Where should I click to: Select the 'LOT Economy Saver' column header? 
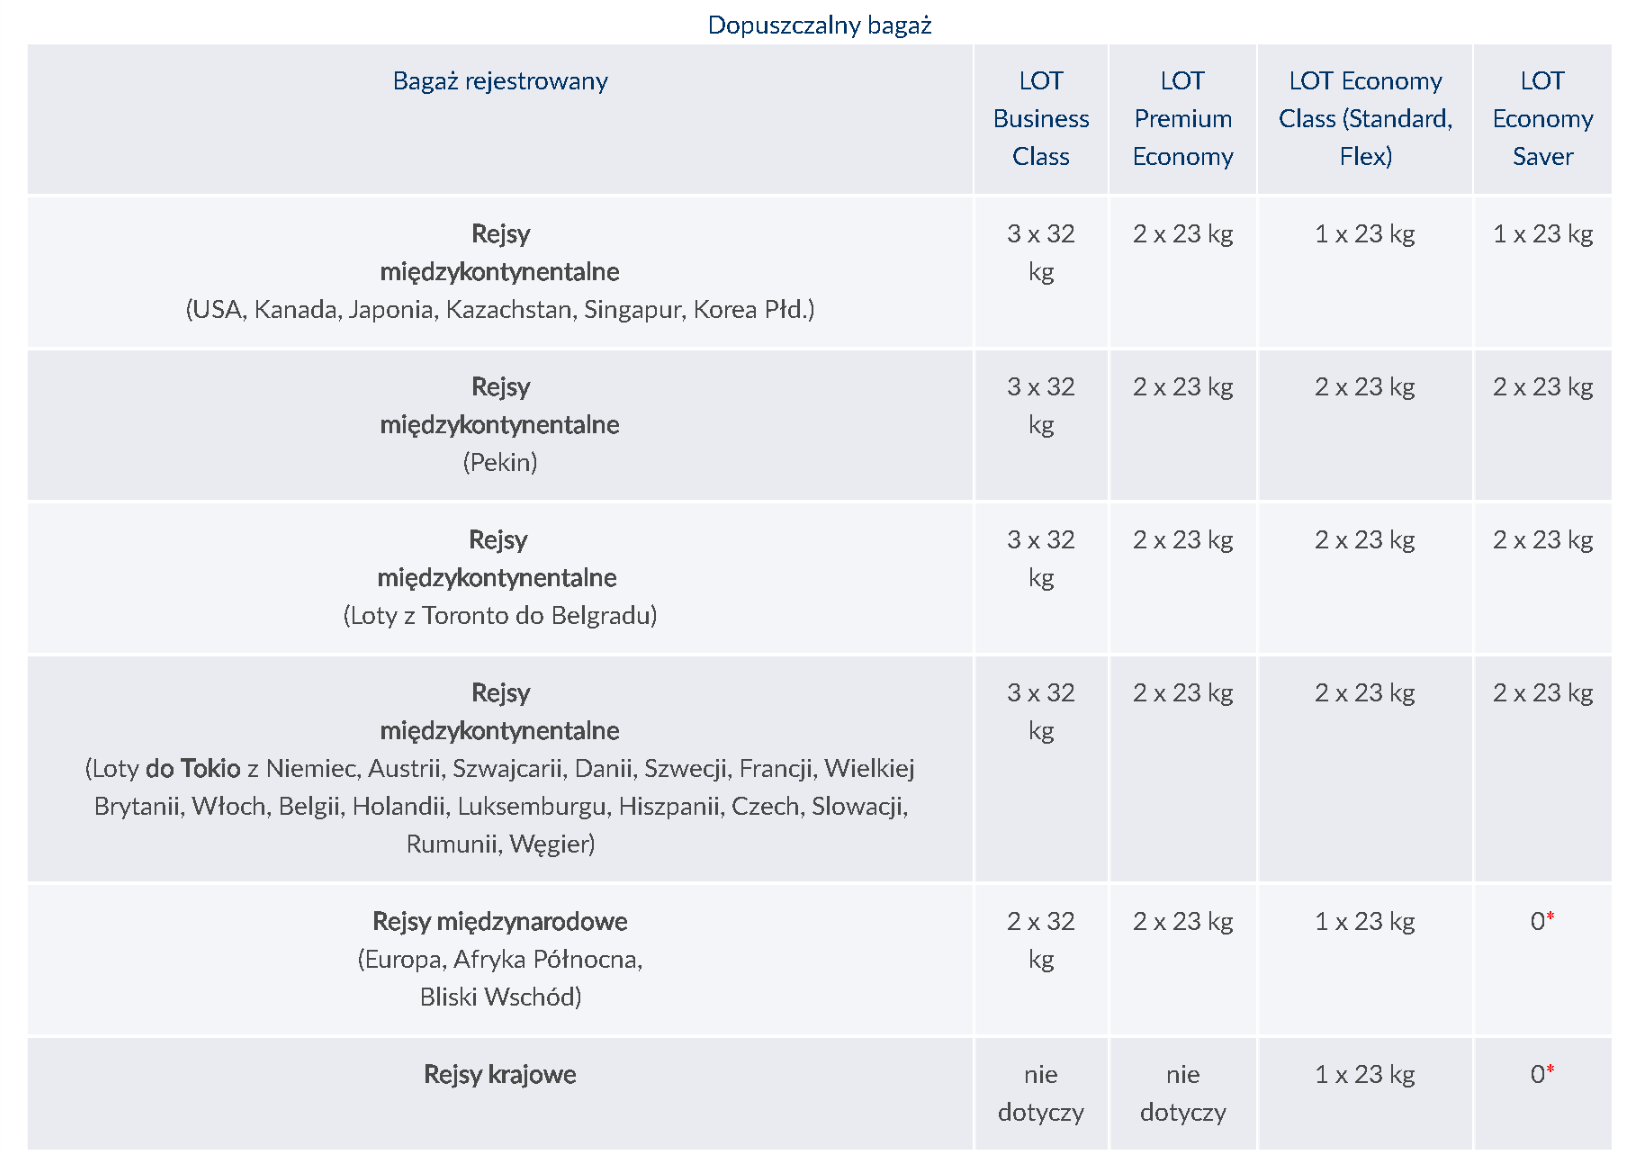pos(1542,118)
